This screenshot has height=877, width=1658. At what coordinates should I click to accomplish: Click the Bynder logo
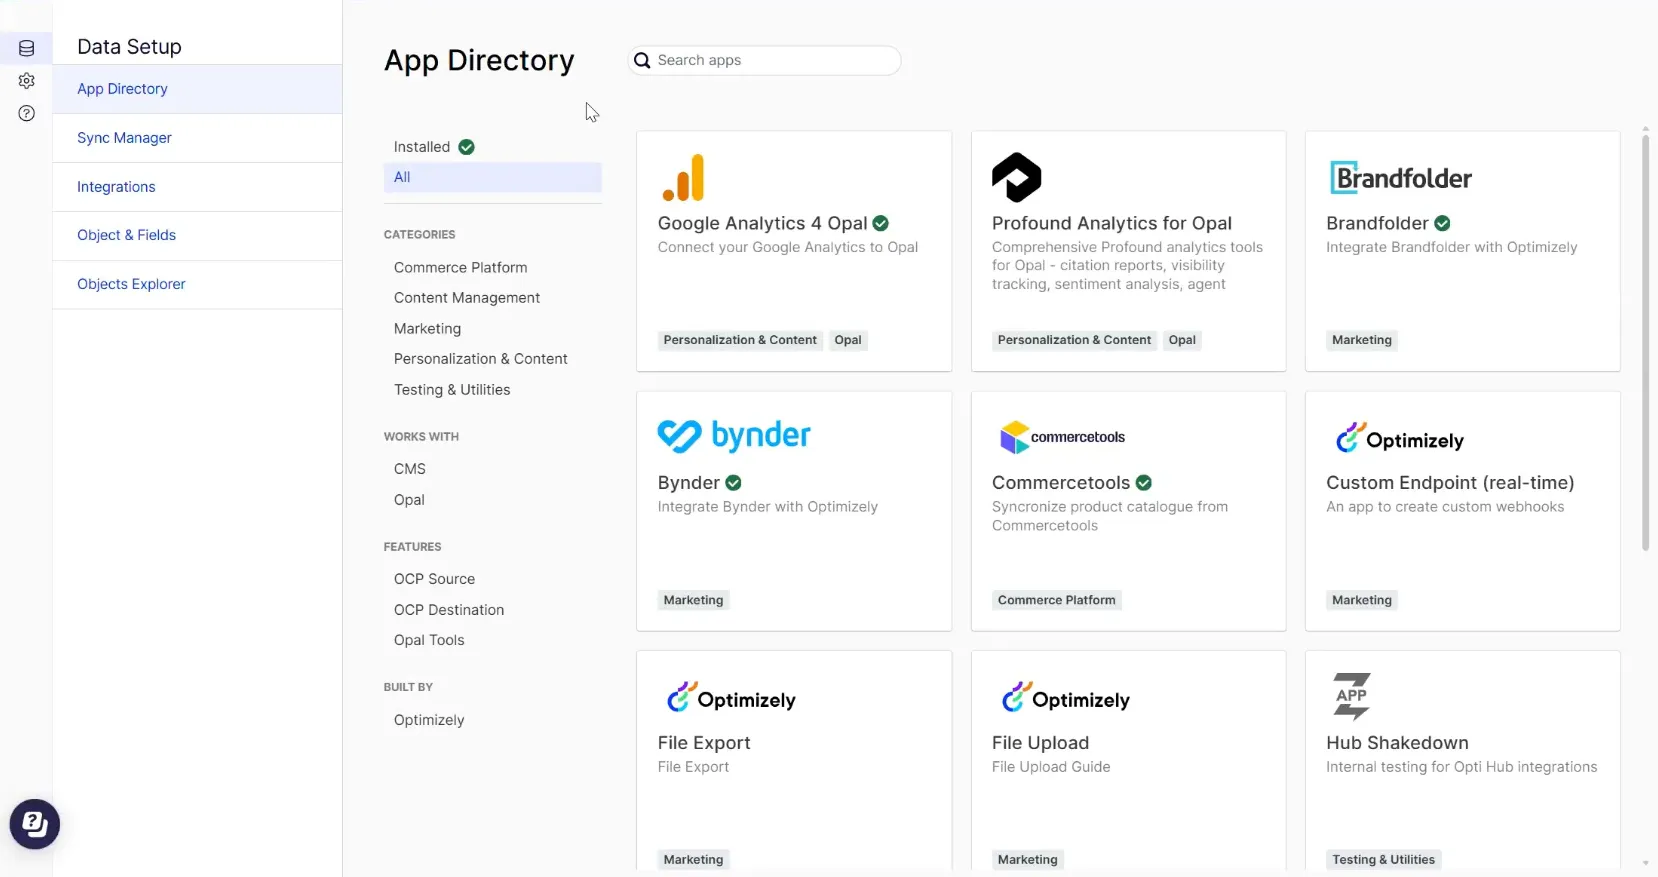click(x=734, y=436)
